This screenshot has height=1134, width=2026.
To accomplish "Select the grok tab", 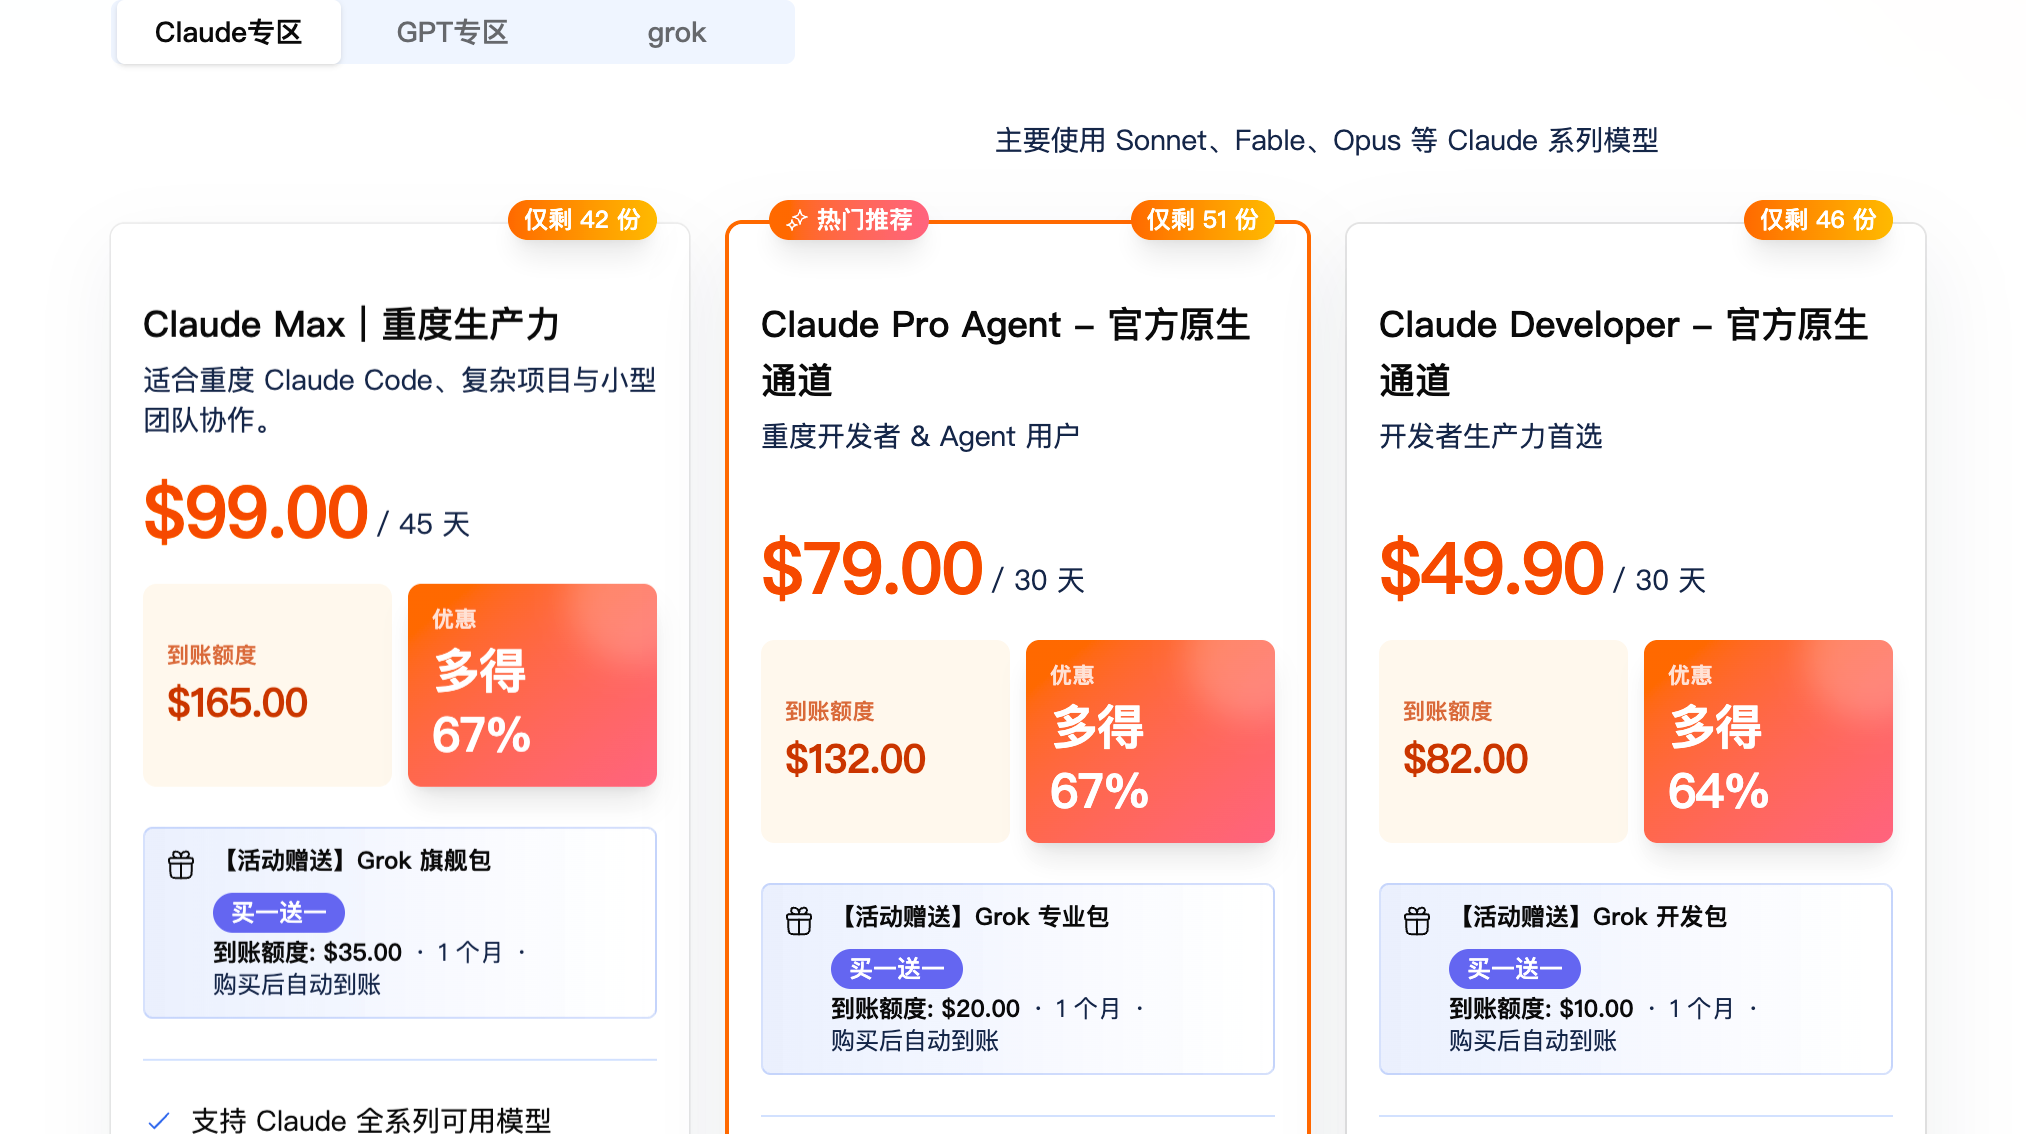I will tap(677, 32).
